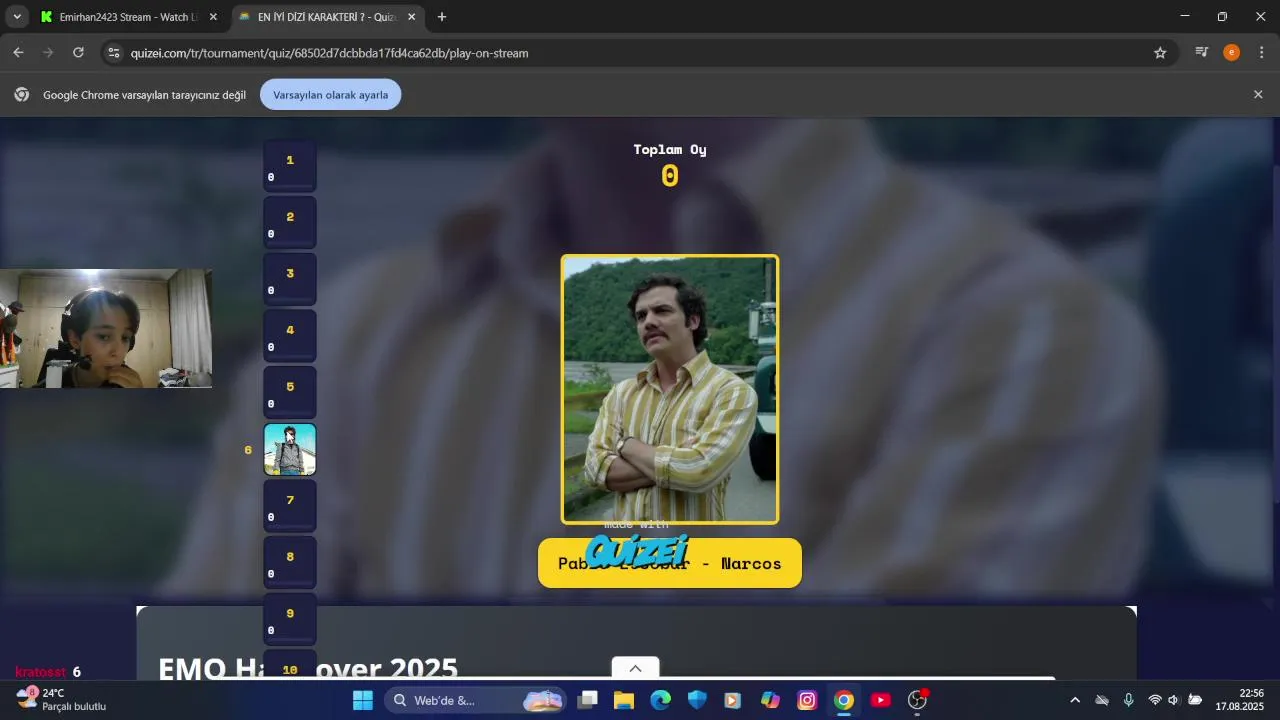Open the Wi-Fi network tray icon

click(x=1155, y=700)
